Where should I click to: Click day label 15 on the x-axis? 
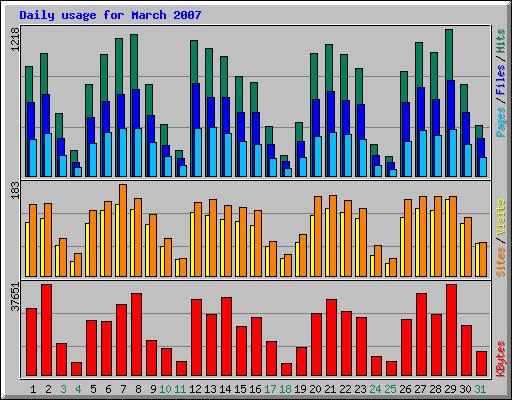point(240,389)
